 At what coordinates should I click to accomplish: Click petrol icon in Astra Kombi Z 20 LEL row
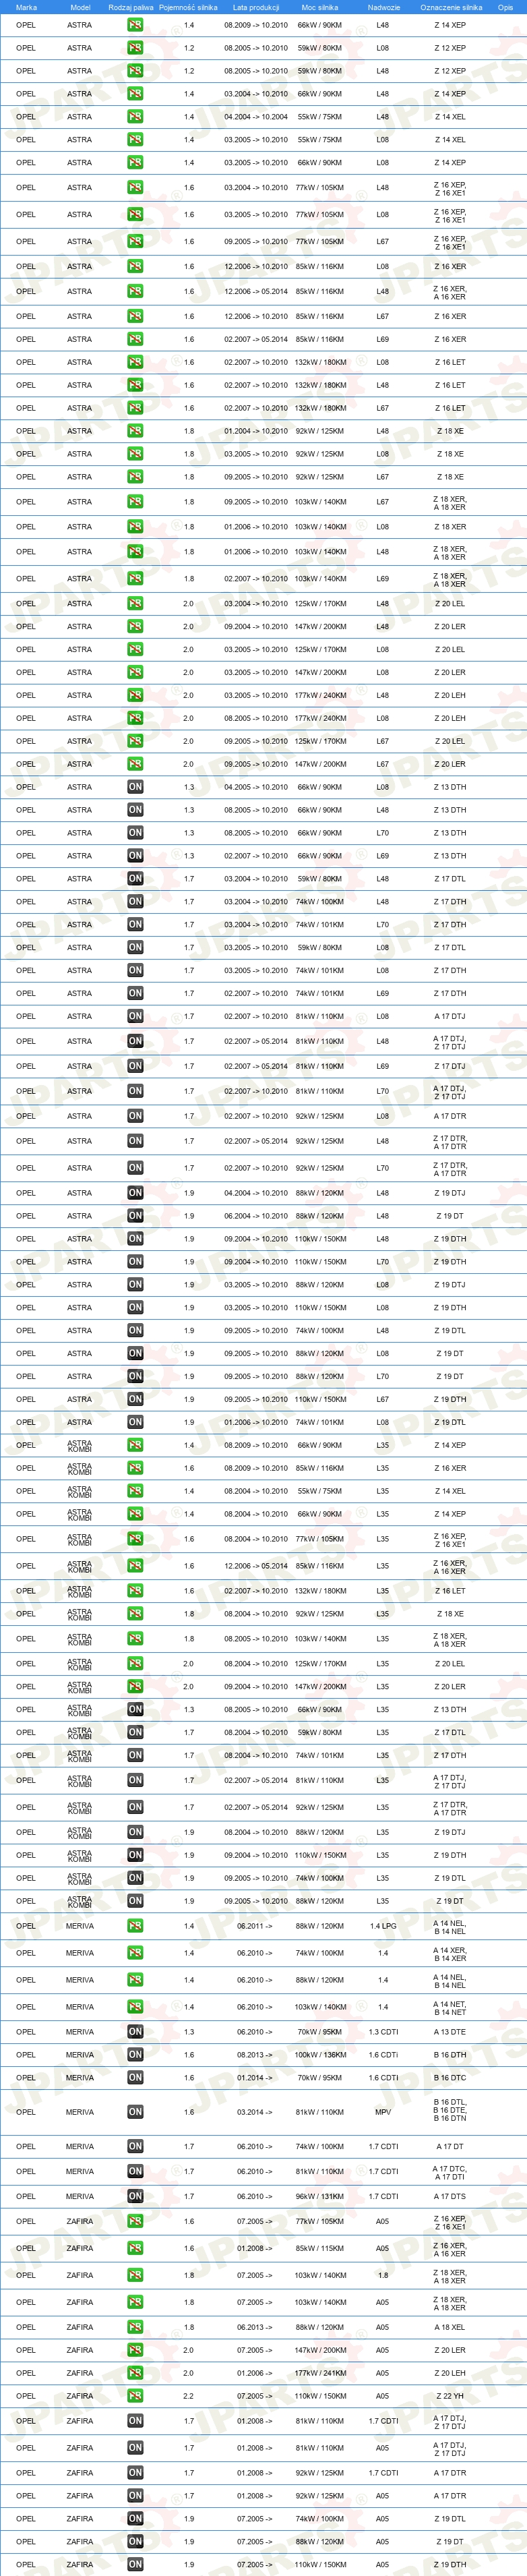pos(135,1664)
